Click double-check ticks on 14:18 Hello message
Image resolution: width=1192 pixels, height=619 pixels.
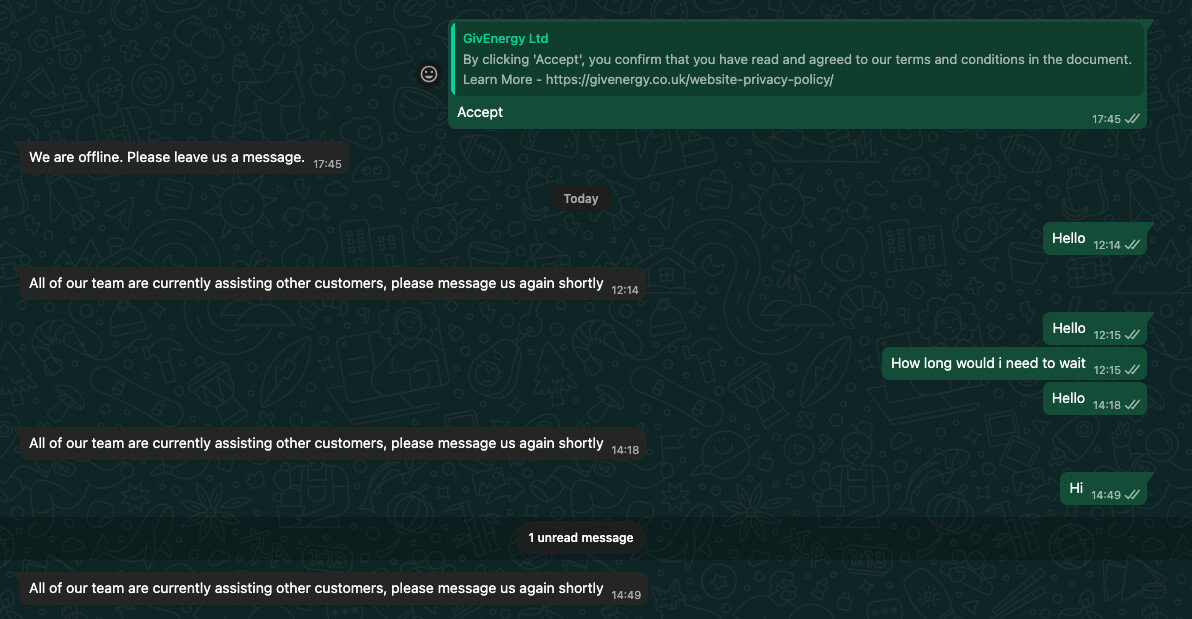(x=1133, y=405)
